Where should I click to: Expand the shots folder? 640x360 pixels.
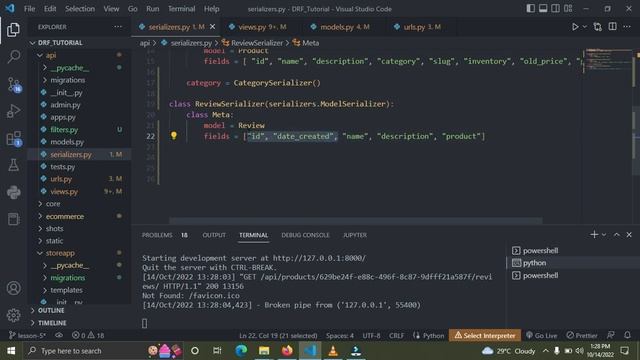point(80,229)
